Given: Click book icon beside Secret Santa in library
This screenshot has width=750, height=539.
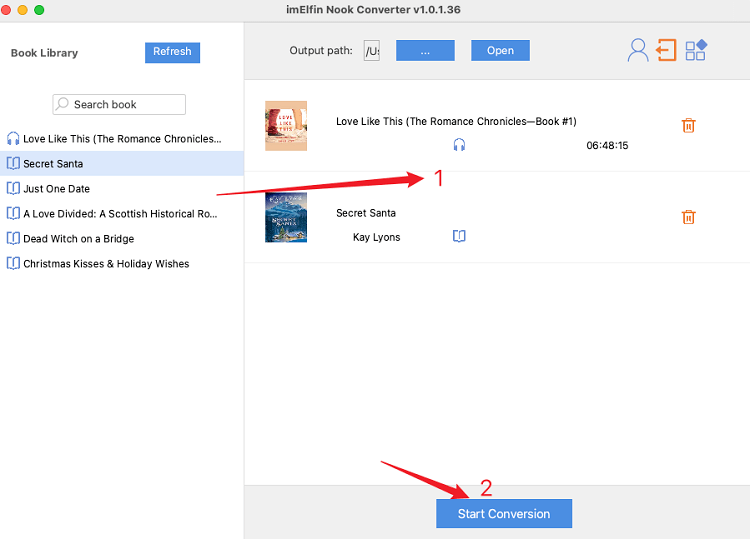Looking at the screenshot, I should tap(13, 164).
